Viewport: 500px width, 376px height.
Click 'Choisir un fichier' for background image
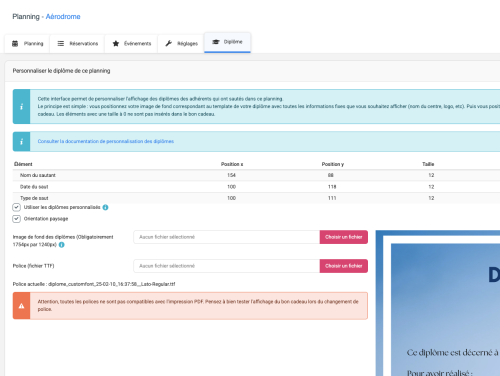point(344,237)
